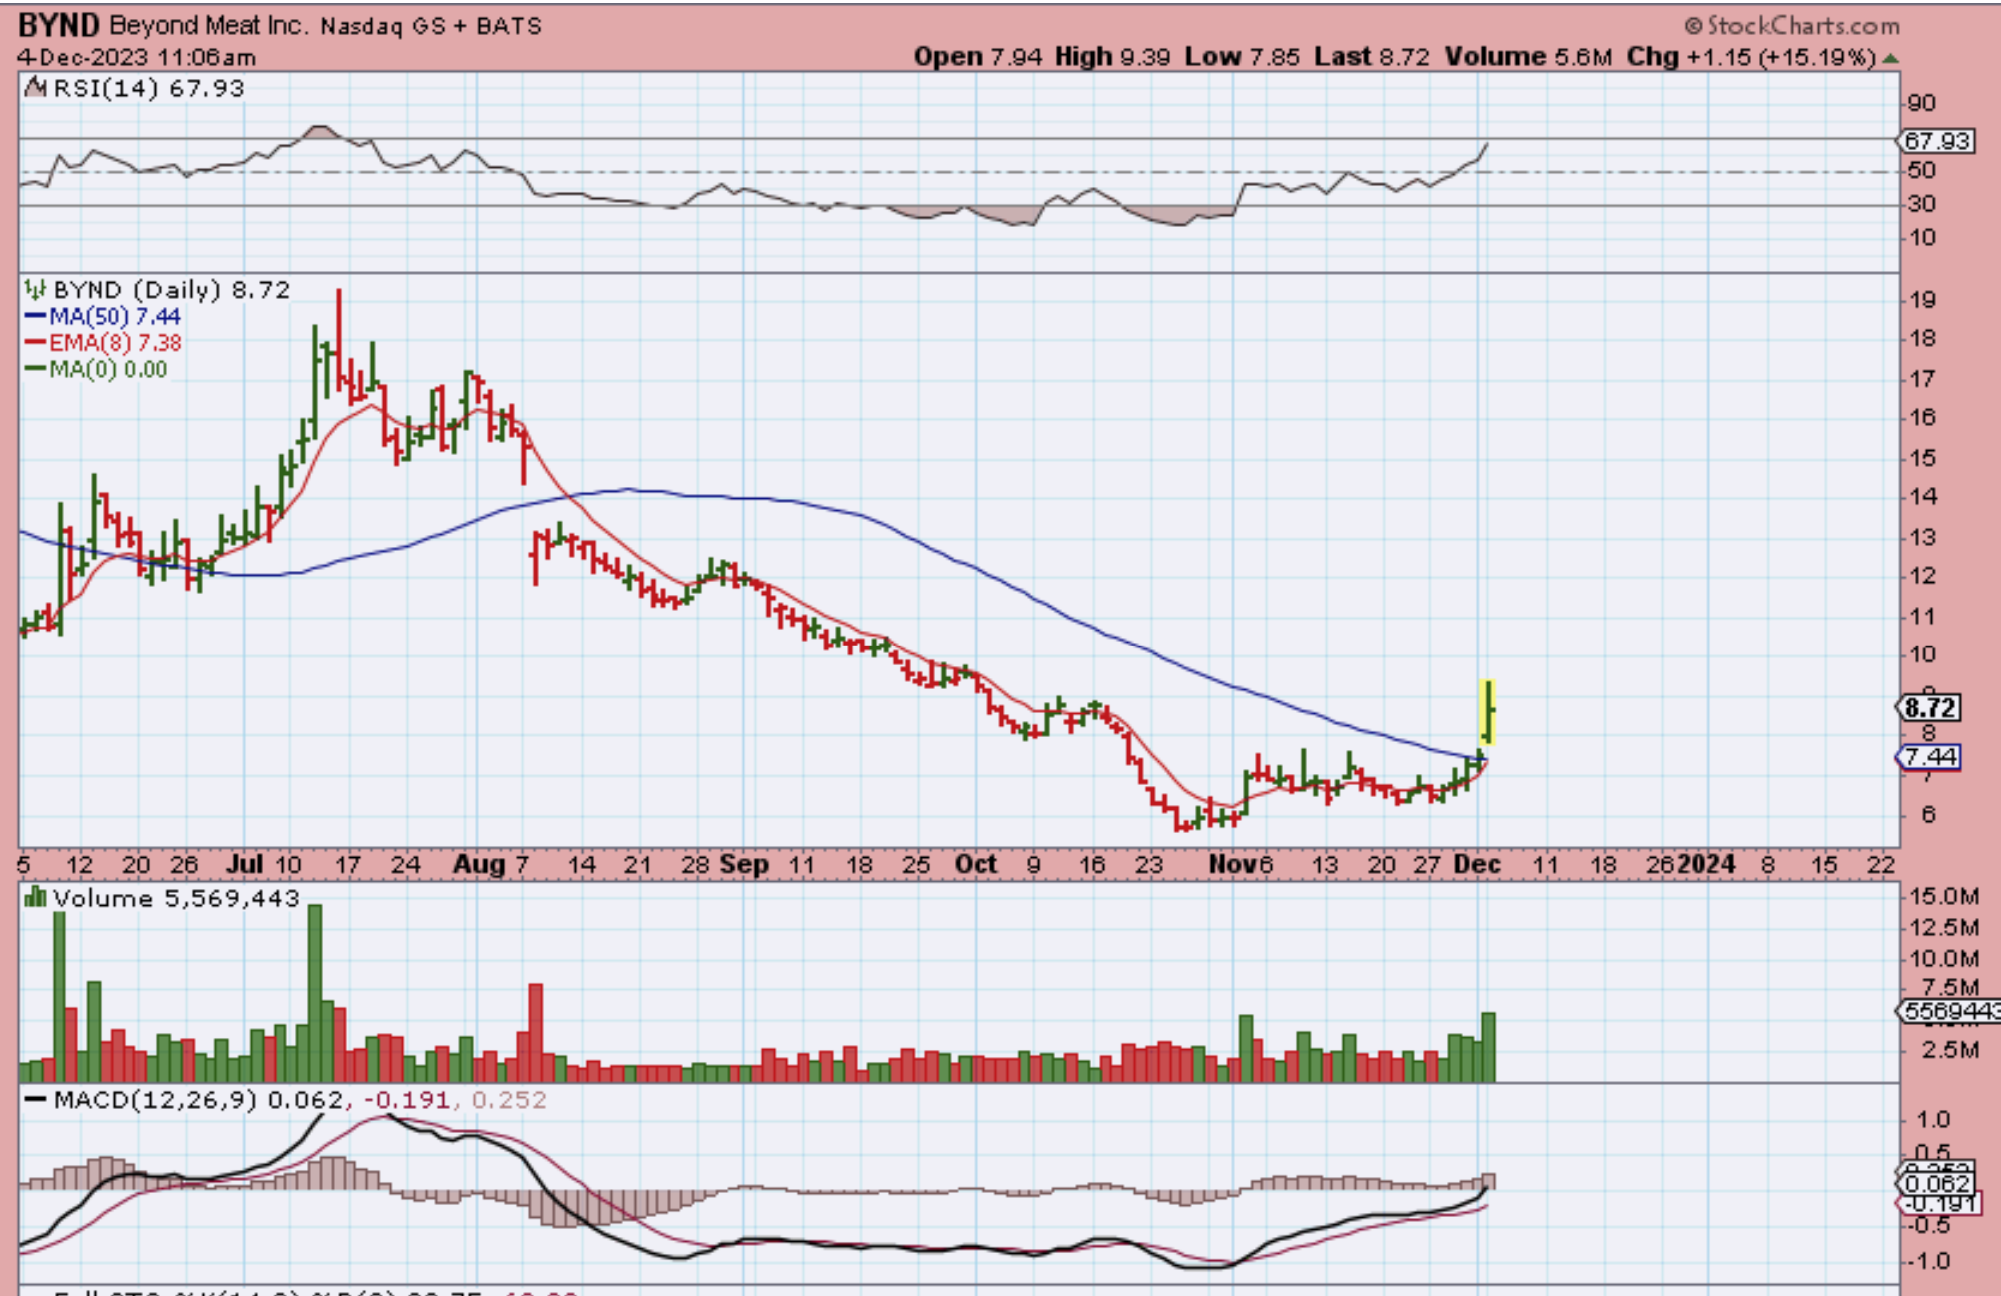Click the 67.93 RSI value tag
This screenshot has width=2001, height=1296.
[1937, 141]
